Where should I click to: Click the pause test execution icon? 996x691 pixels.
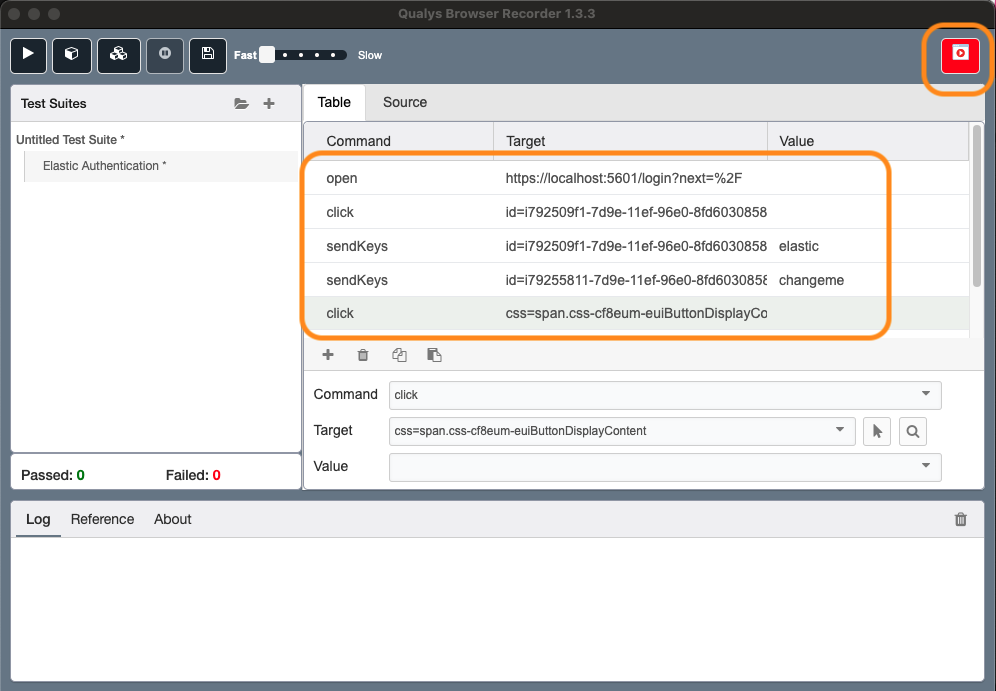164,55
